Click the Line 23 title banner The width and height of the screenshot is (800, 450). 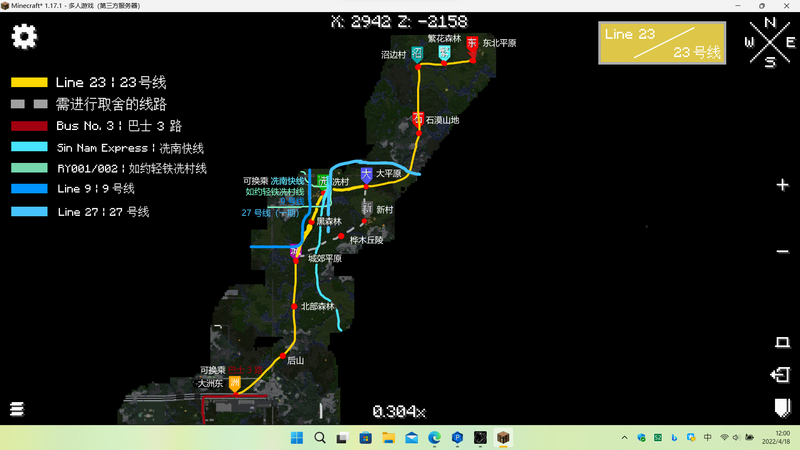point(662,43)
